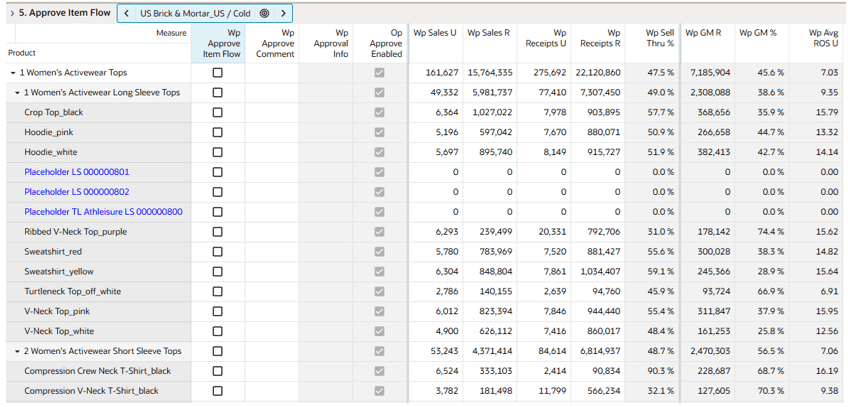Select the Wp GM % column header

tap(762, 43)
